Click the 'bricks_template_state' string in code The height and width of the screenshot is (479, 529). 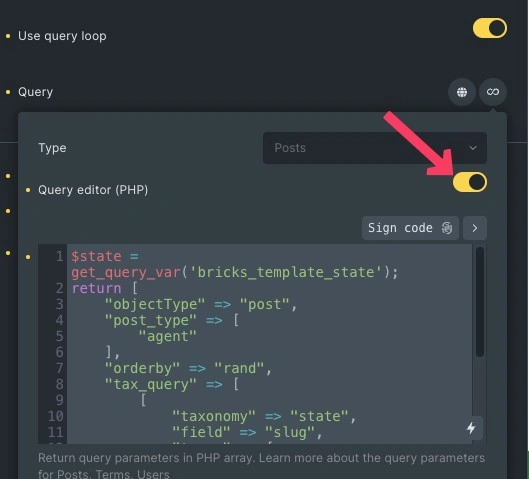point(286,272)
